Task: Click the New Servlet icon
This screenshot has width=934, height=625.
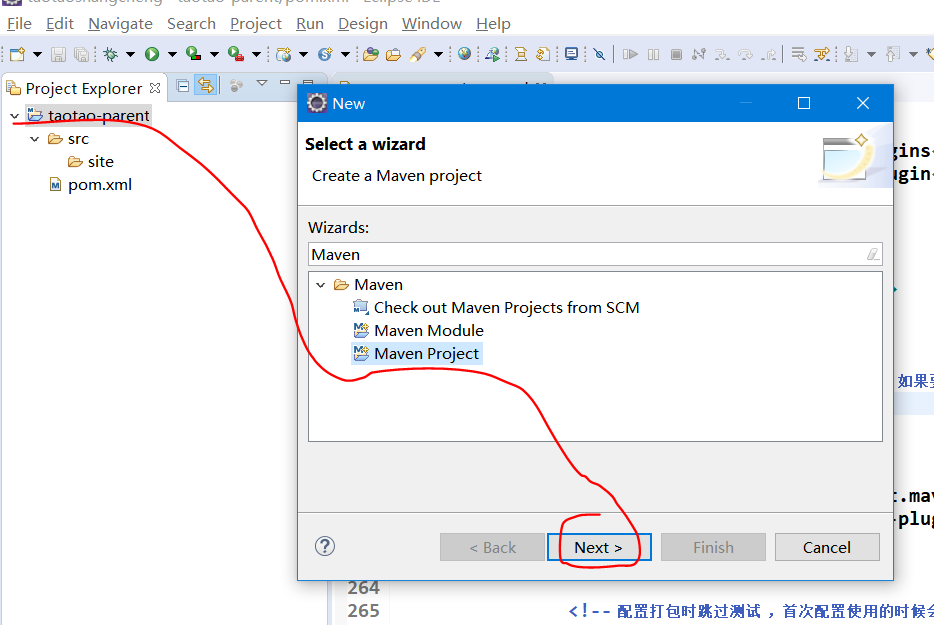Action: tap(325, 54)
